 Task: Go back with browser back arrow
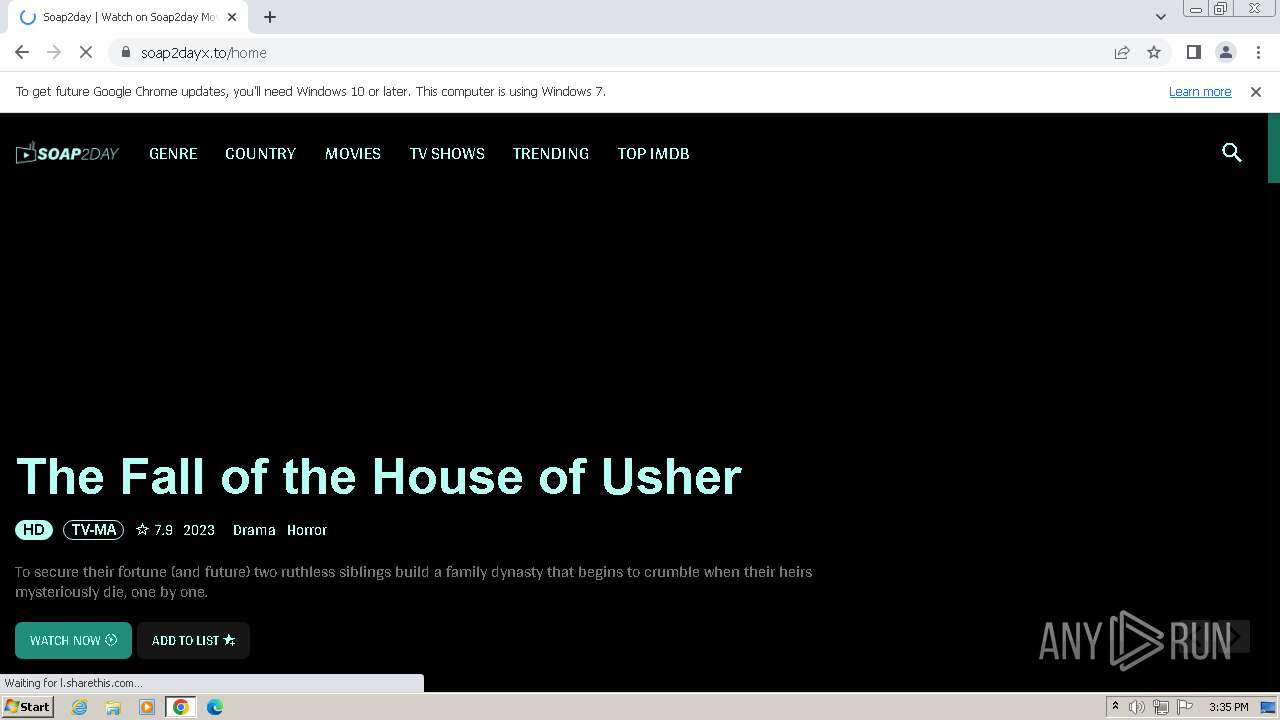(x=22, y=52)
